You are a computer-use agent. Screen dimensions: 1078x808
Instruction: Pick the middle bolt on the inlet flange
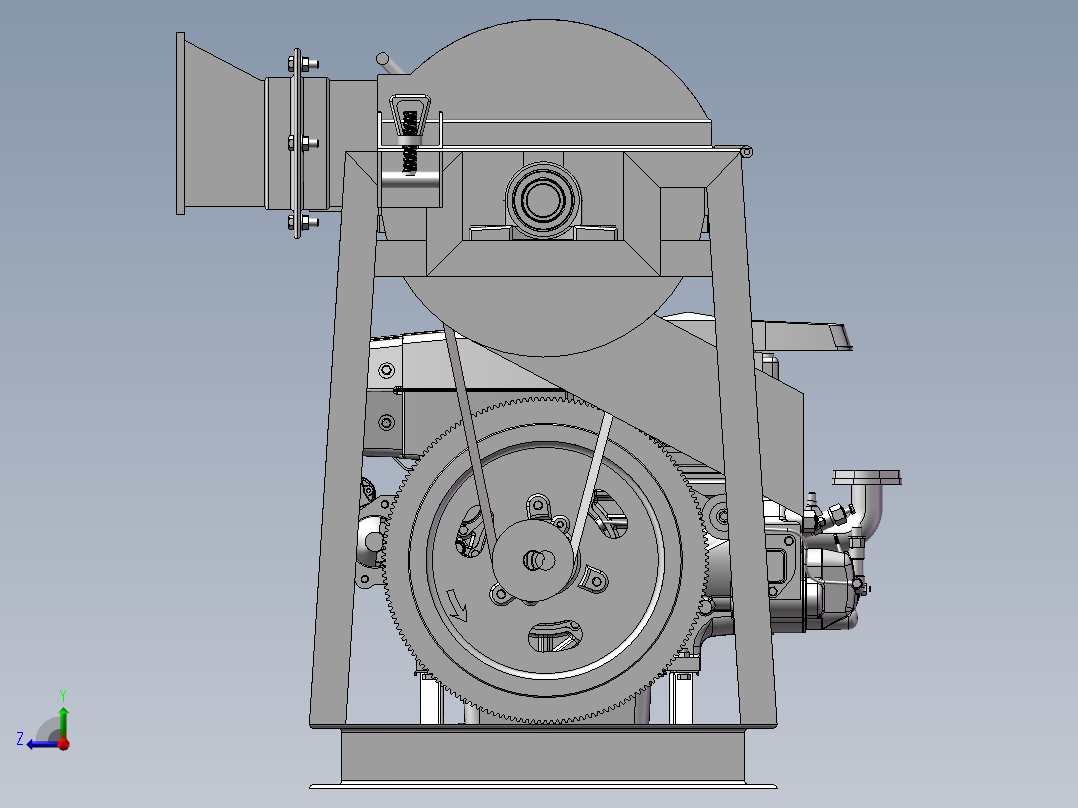coord(302,143)
